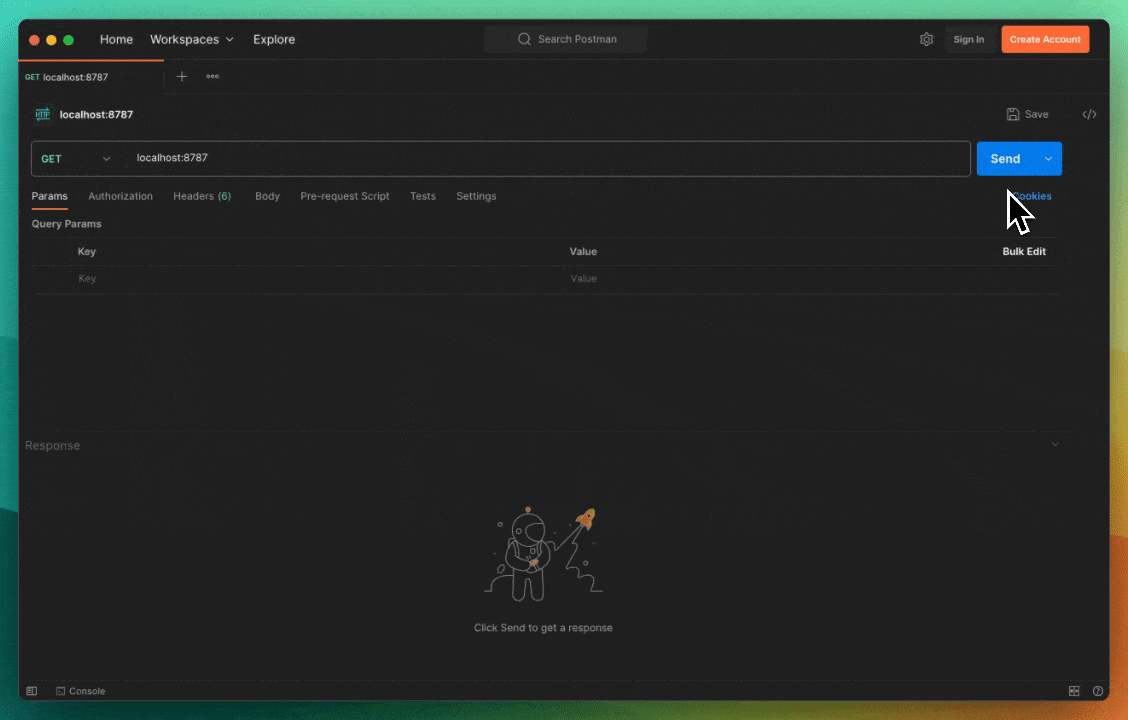1128x720 pixels.
Task: Open the Workspaces dropdown menu
Action: (x=191, y=40)
